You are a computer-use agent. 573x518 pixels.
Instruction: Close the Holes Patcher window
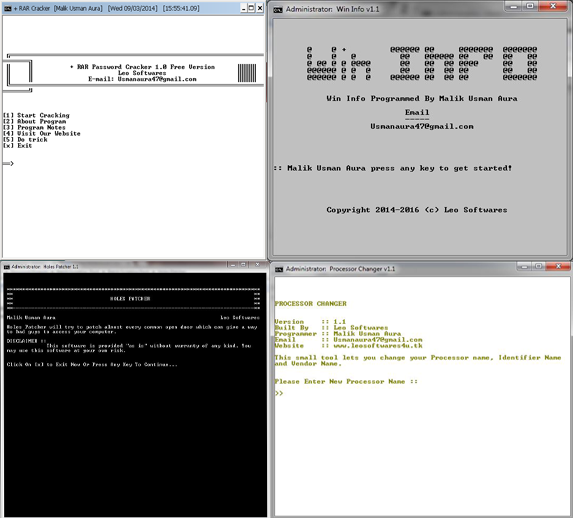[x=257, y=265]
